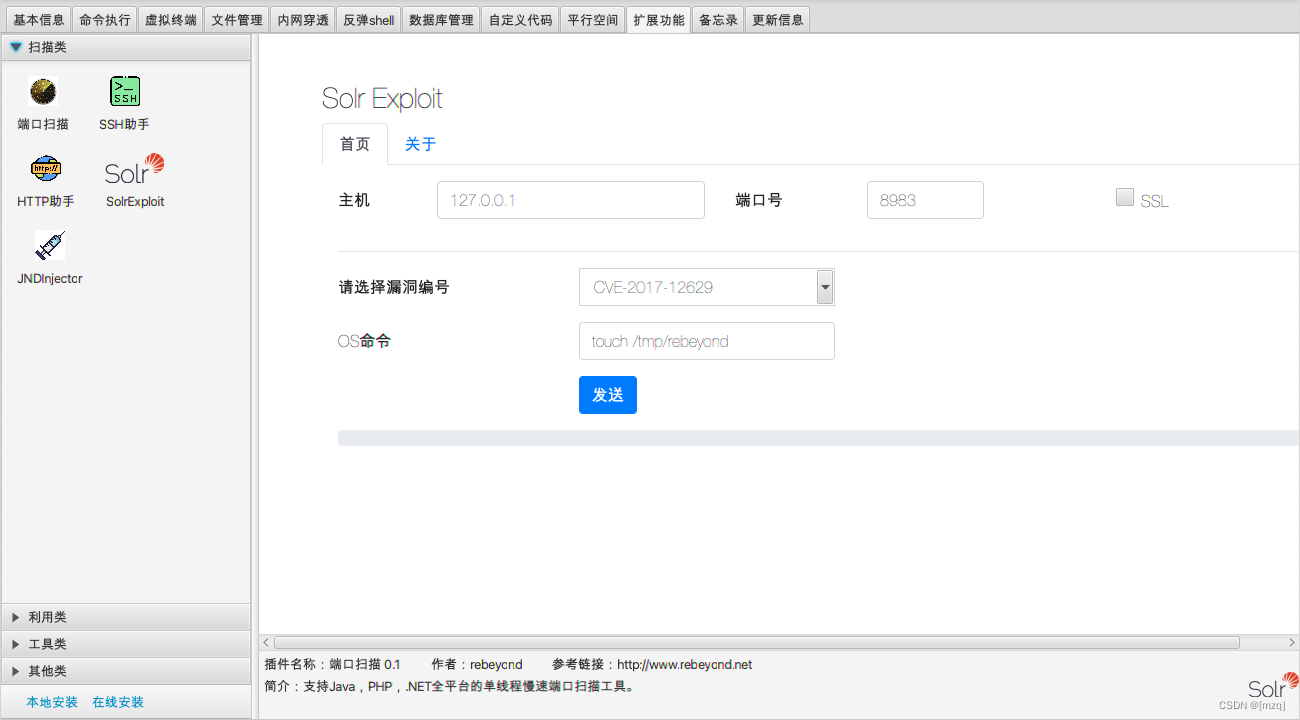Open the SSH助手 plugin icon

[x=124, y=92]
